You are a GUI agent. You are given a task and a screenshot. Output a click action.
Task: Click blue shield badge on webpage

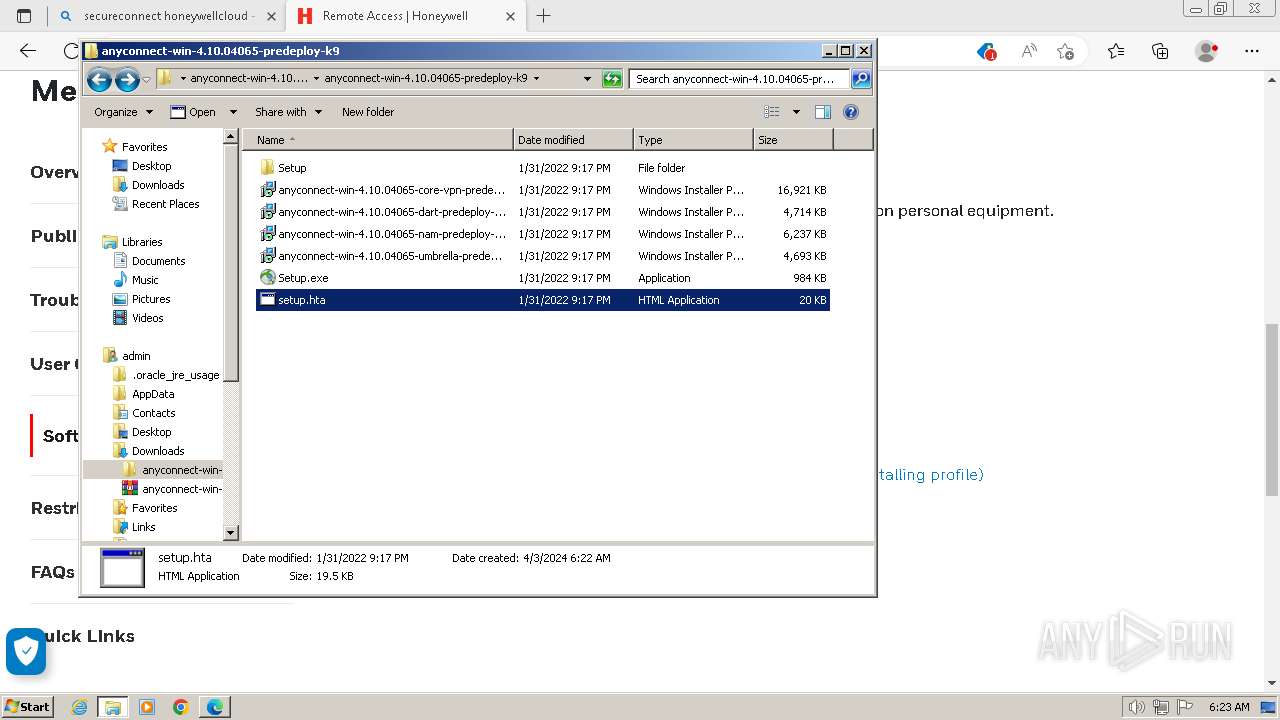[x=26, y=651]
